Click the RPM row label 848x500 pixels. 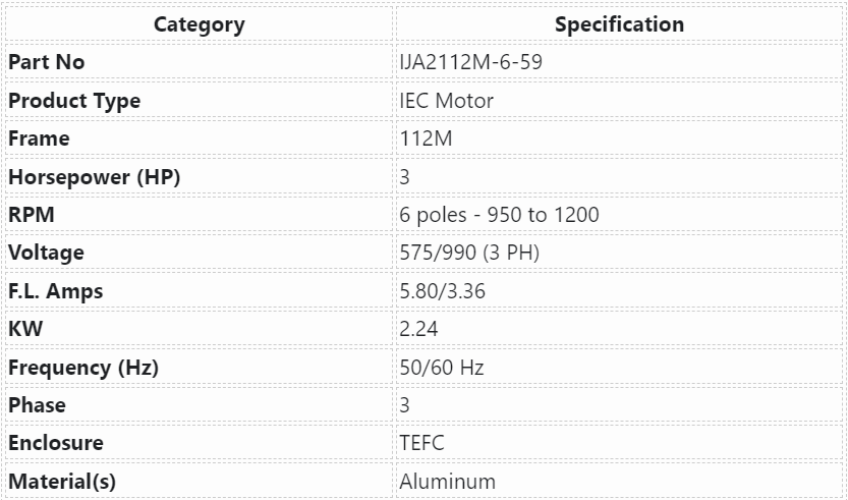point(30,215)
